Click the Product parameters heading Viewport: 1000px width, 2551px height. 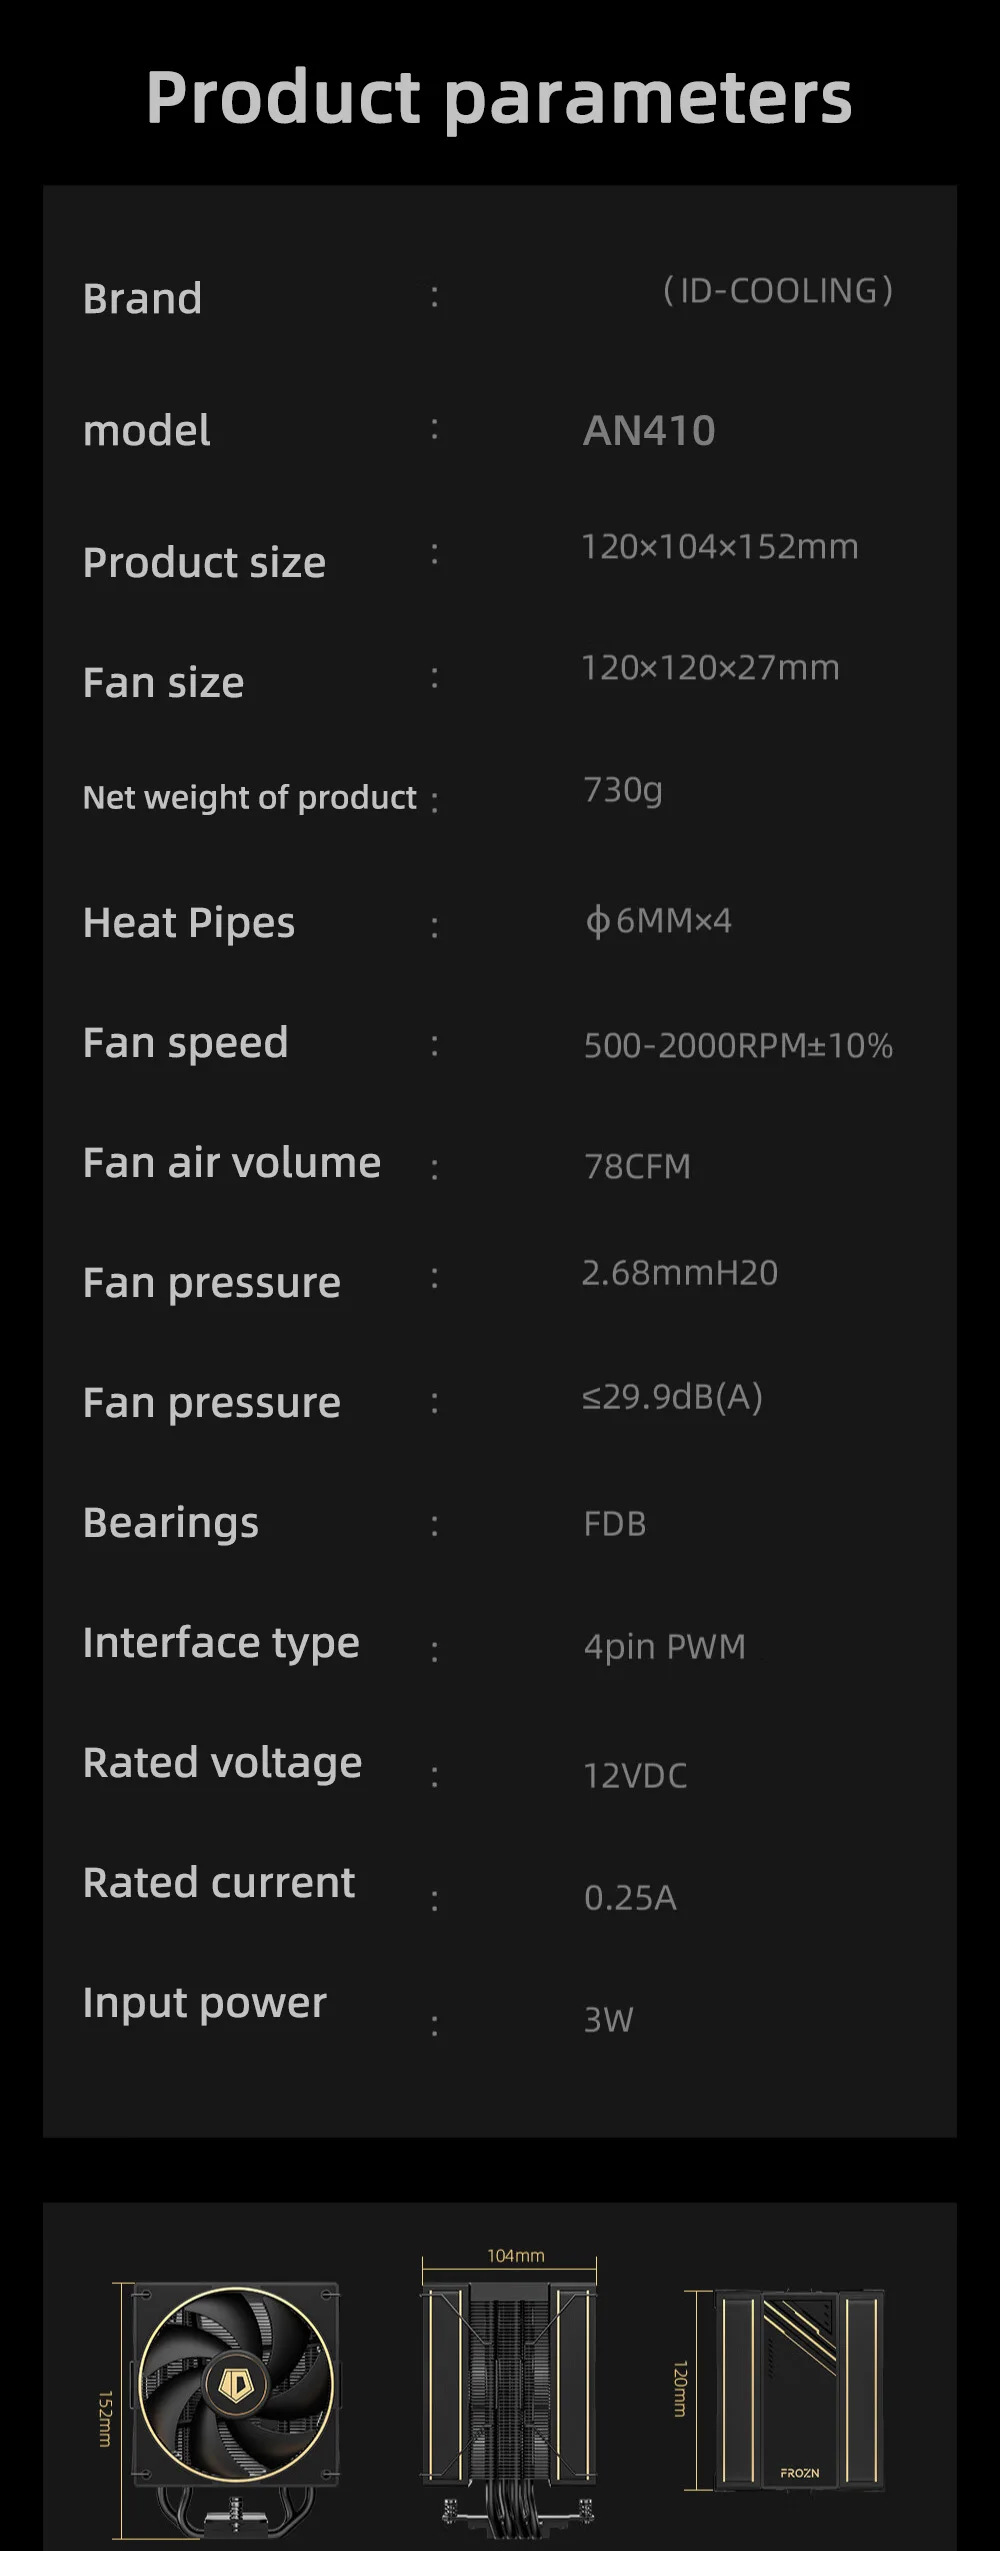499,97
